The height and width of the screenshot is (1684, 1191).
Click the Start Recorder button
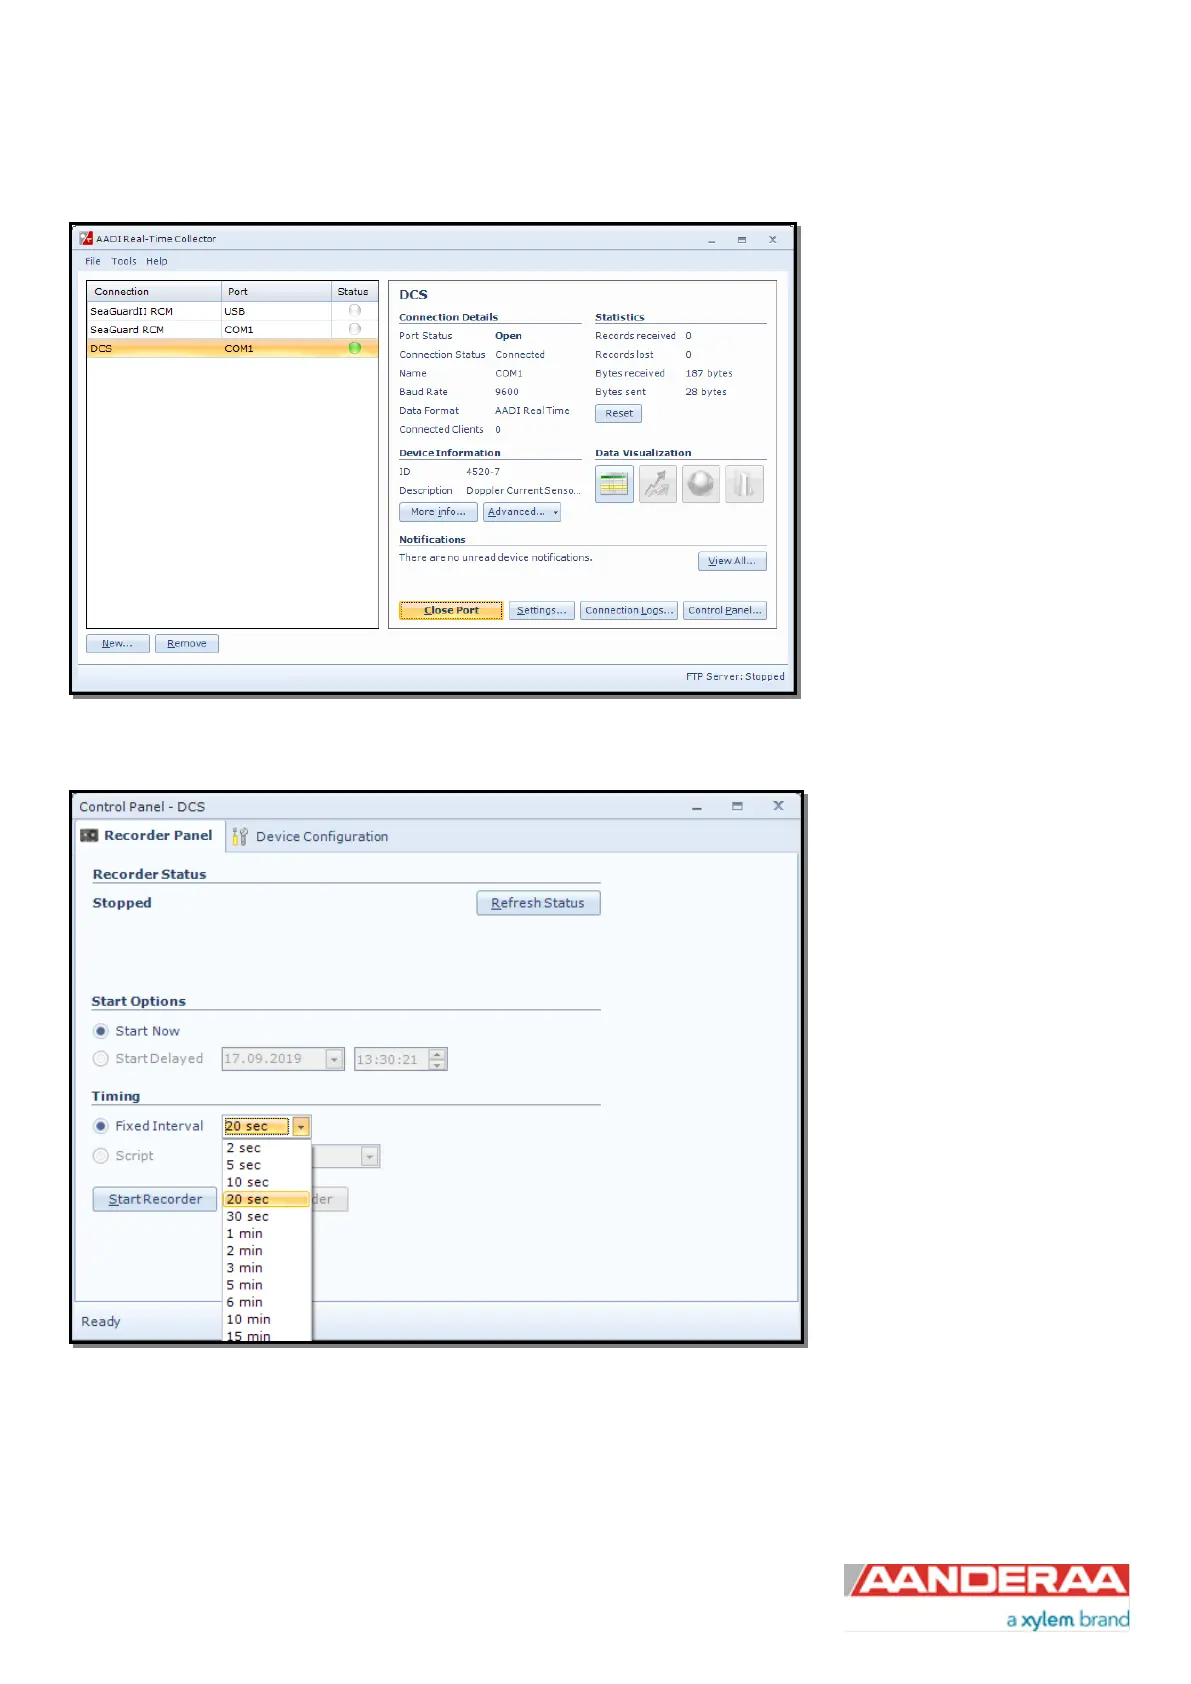(x=155, y=1199)
